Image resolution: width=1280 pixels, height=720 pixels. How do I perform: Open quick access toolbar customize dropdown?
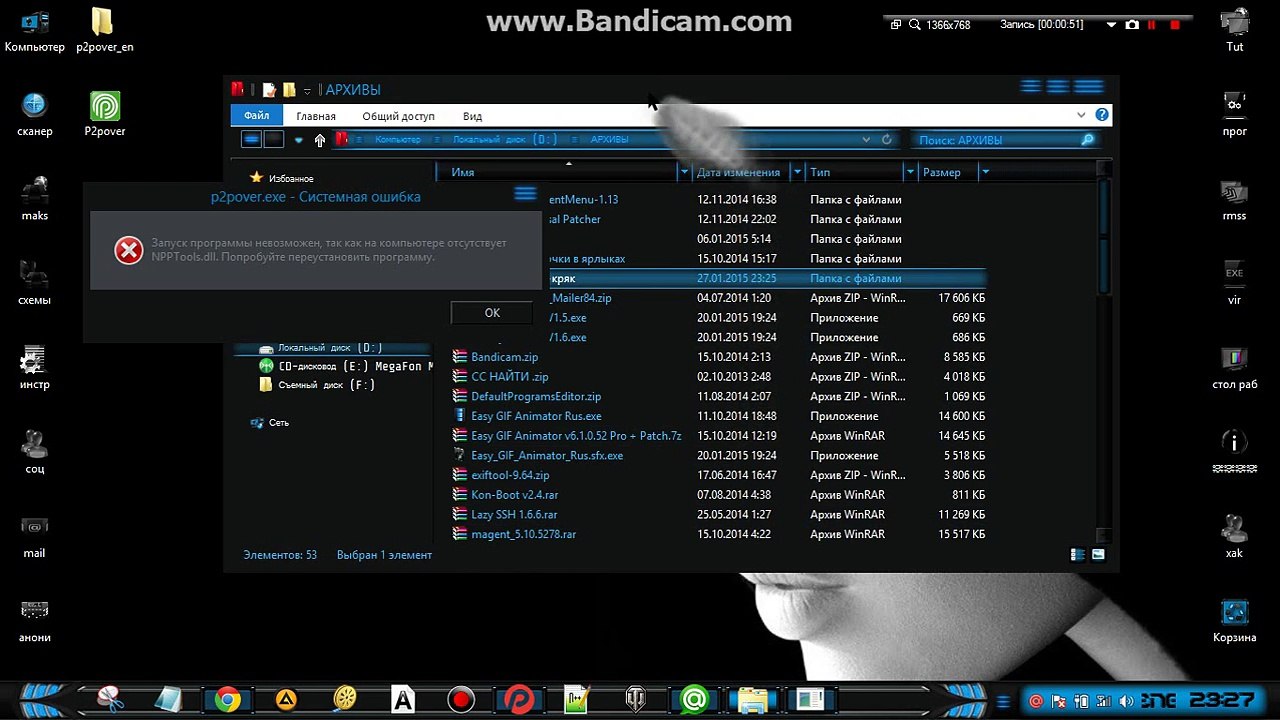click(x=307, y=90)
